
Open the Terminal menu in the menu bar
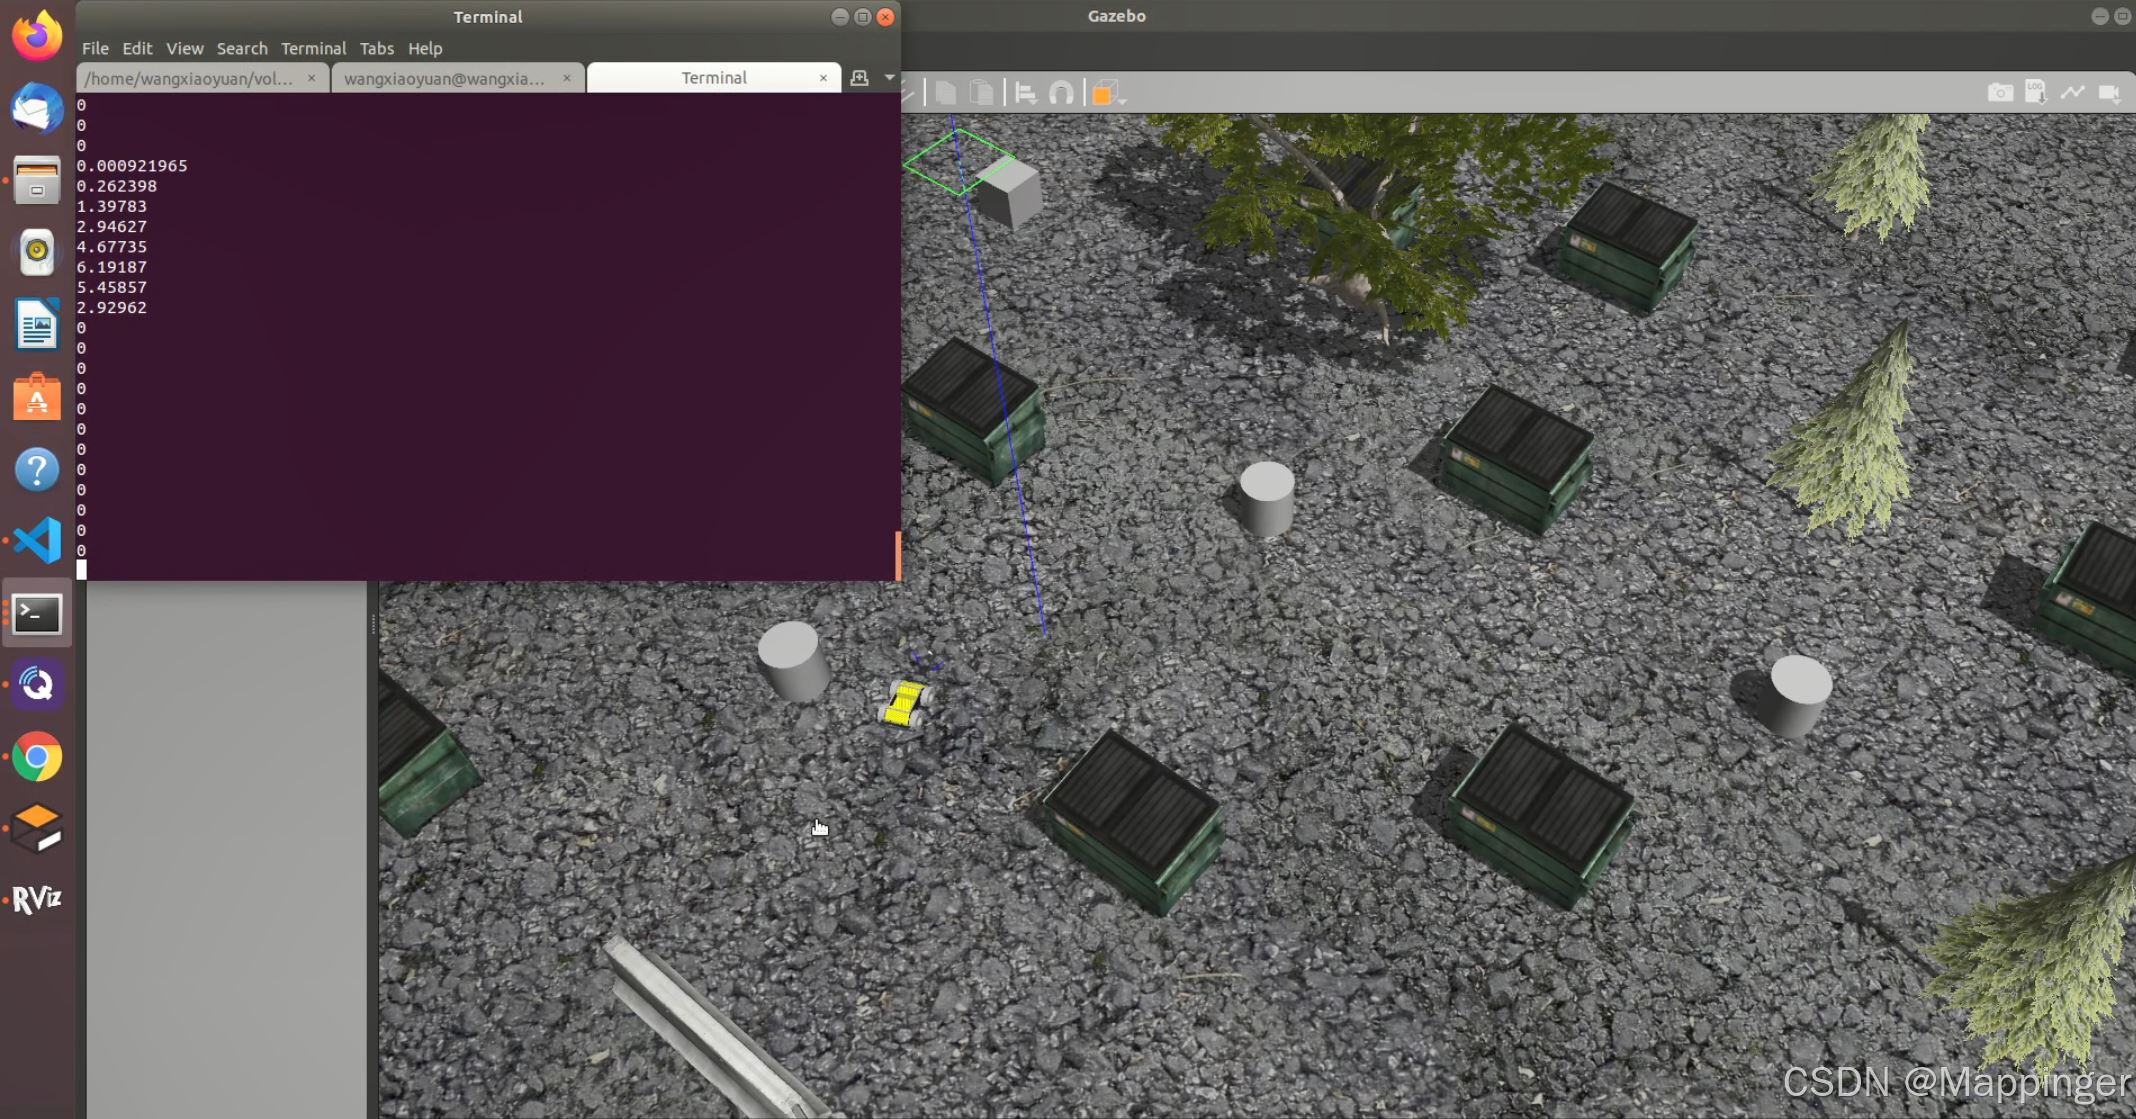point(313,48)
